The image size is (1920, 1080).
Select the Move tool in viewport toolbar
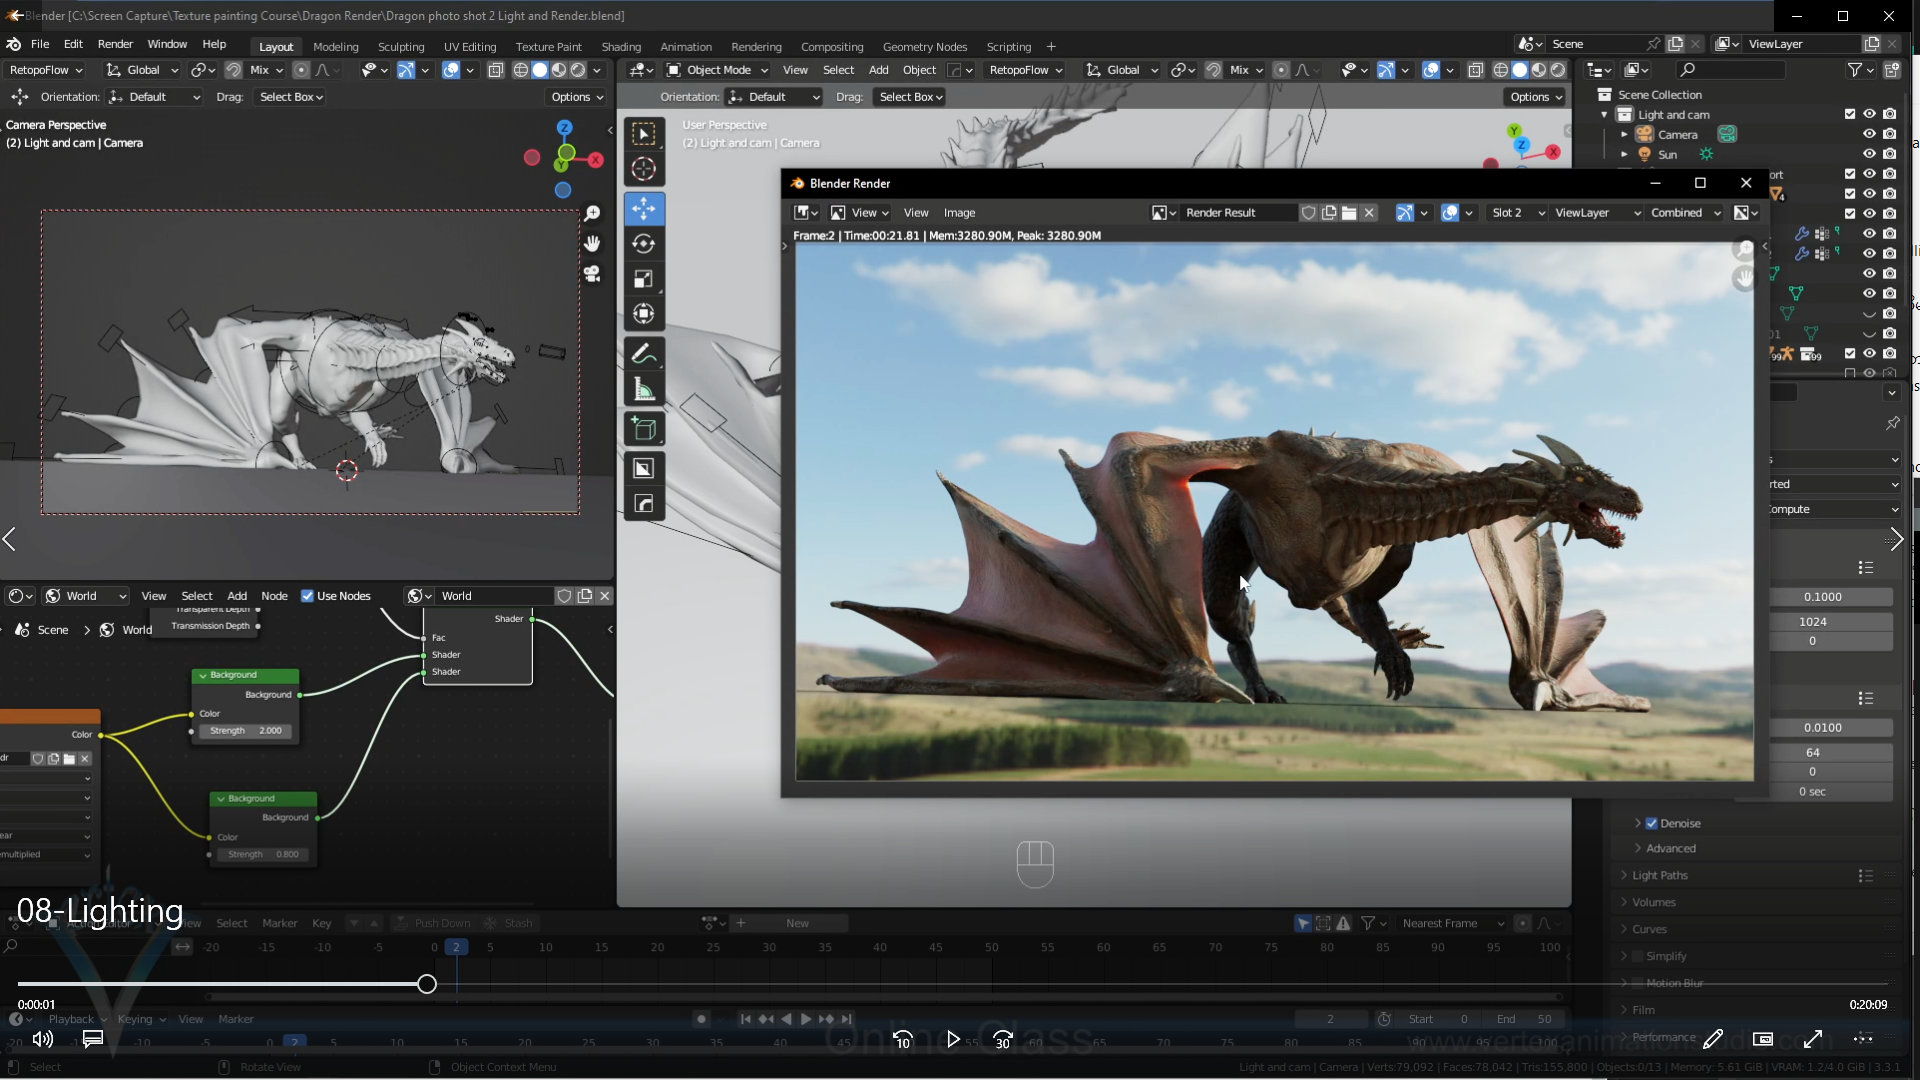click(x=644, y=208)
